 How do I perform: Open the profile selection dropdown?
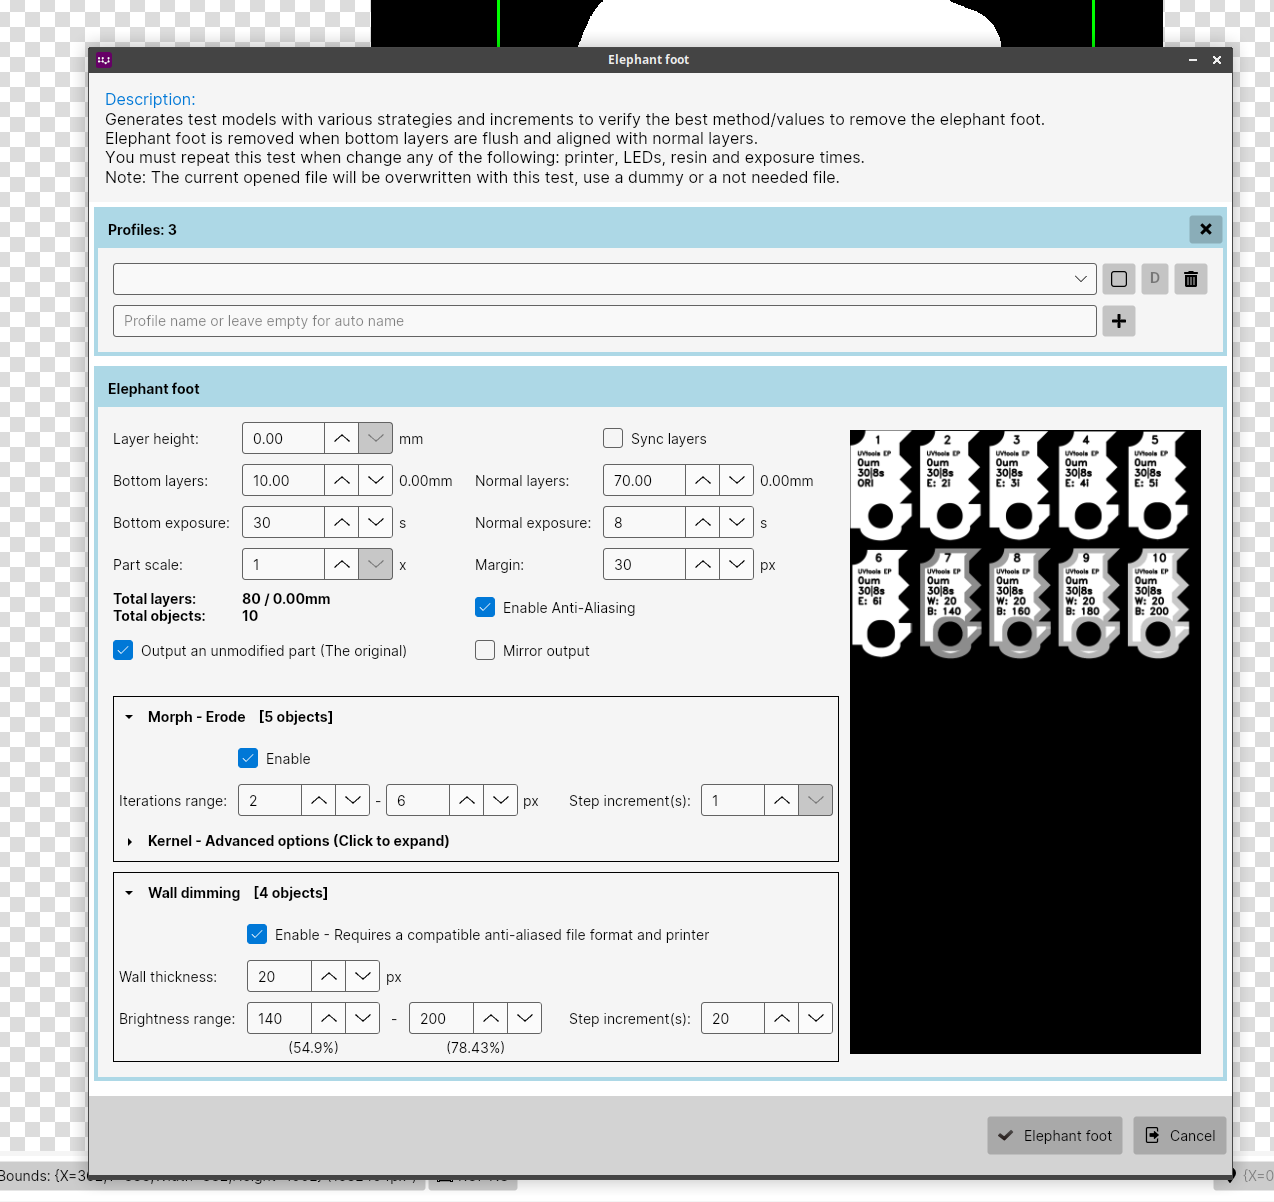point(1080,279)
